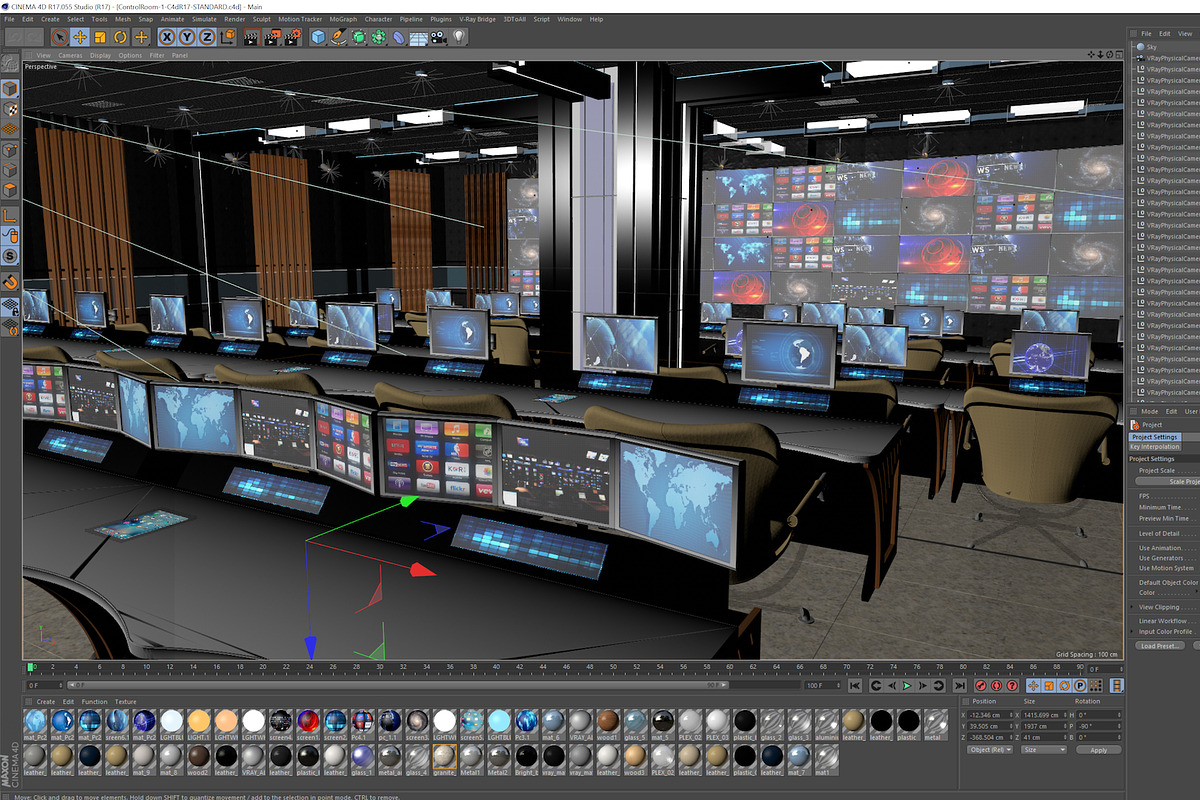Screen dimensions: 1200x800
Task: Jump to the start of animation
Action: tap(855, 686)
